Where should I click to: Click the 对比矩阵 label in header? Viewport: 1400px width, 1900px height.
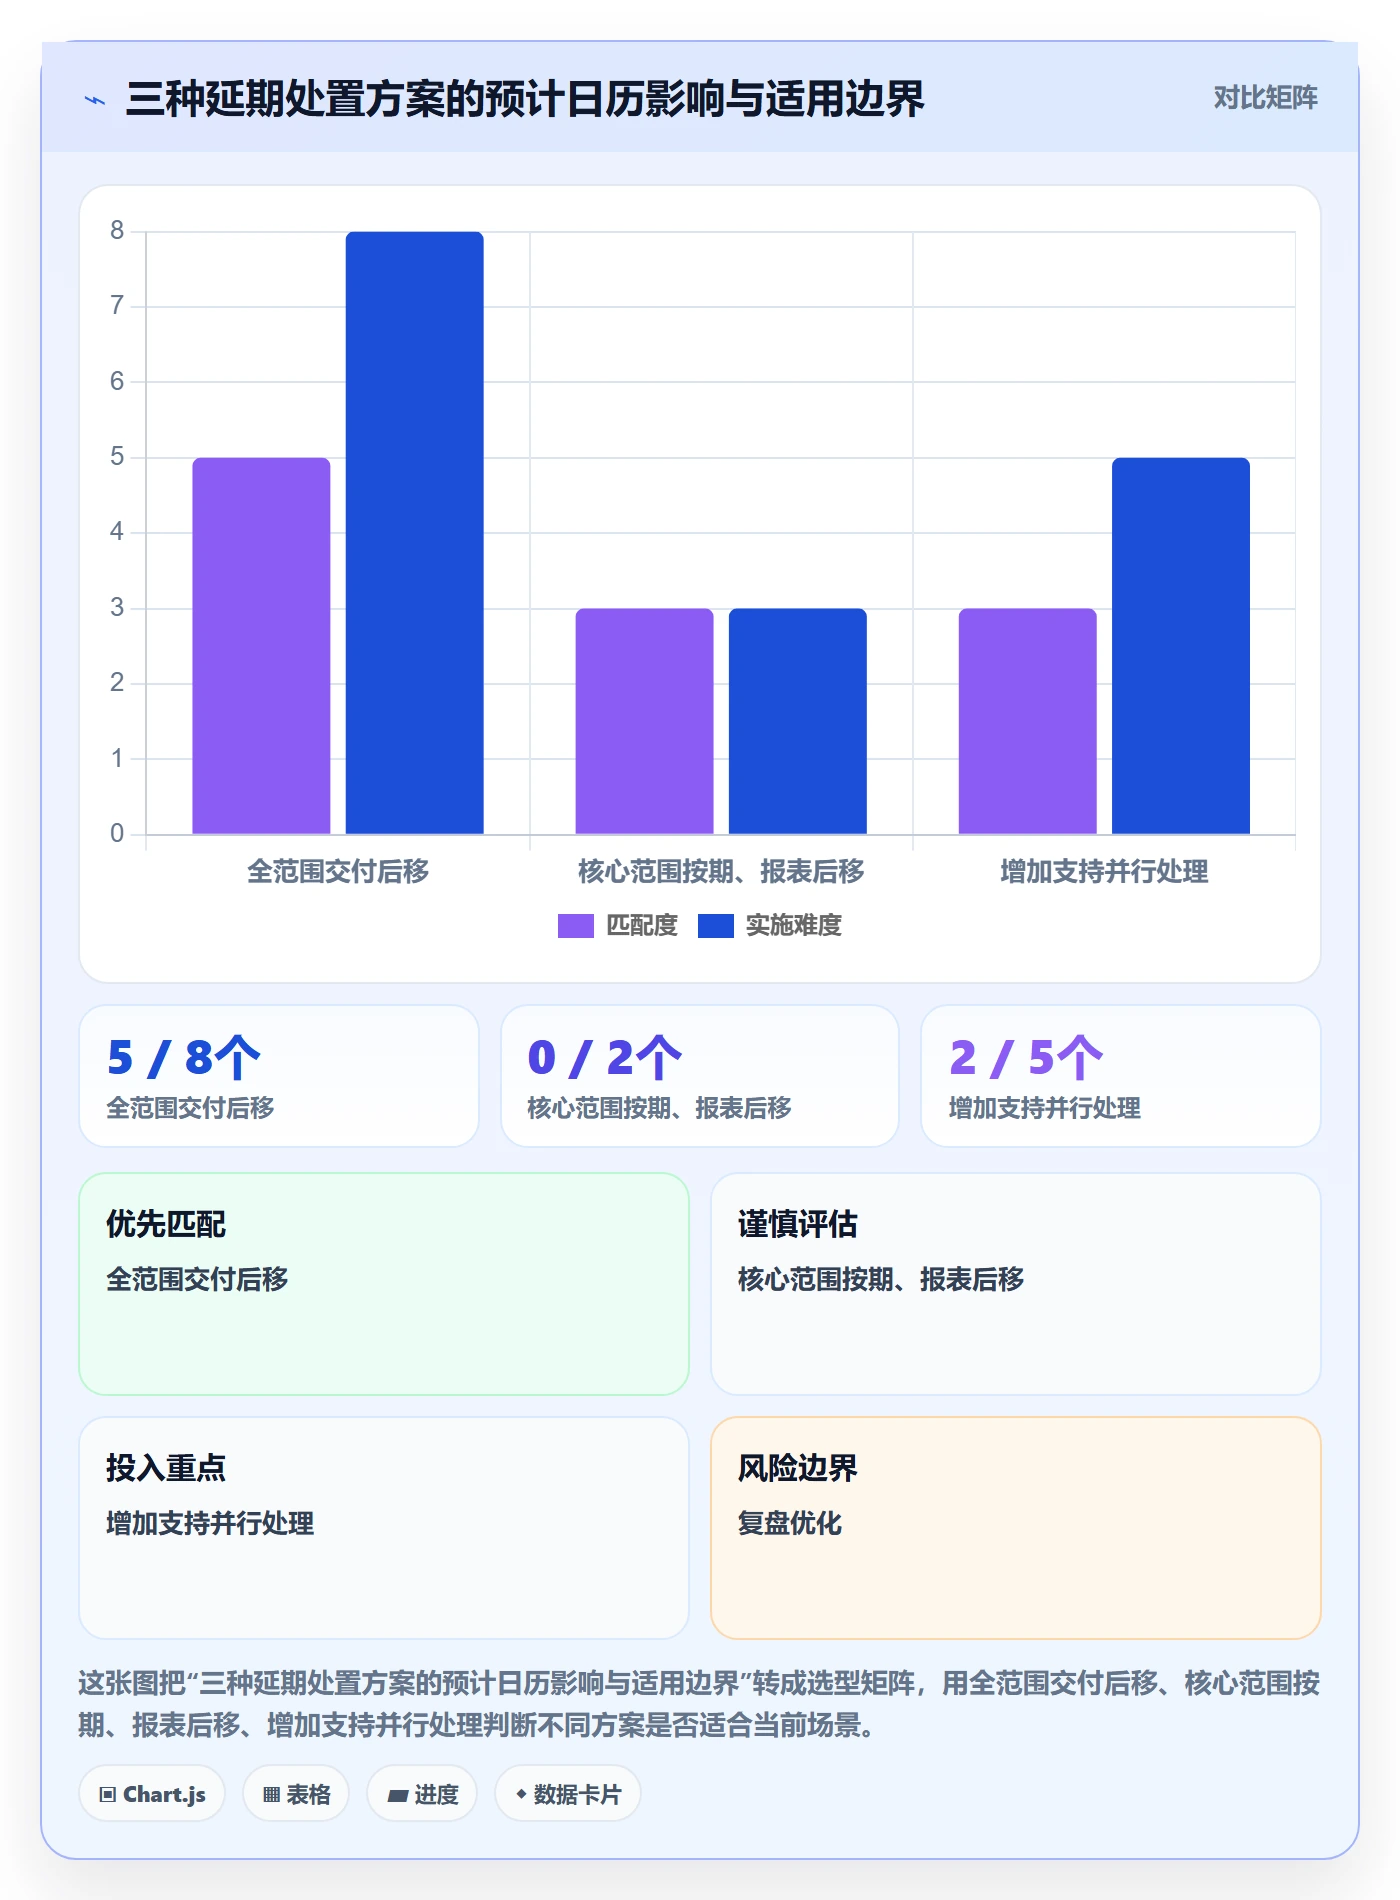pos(1265,98)
